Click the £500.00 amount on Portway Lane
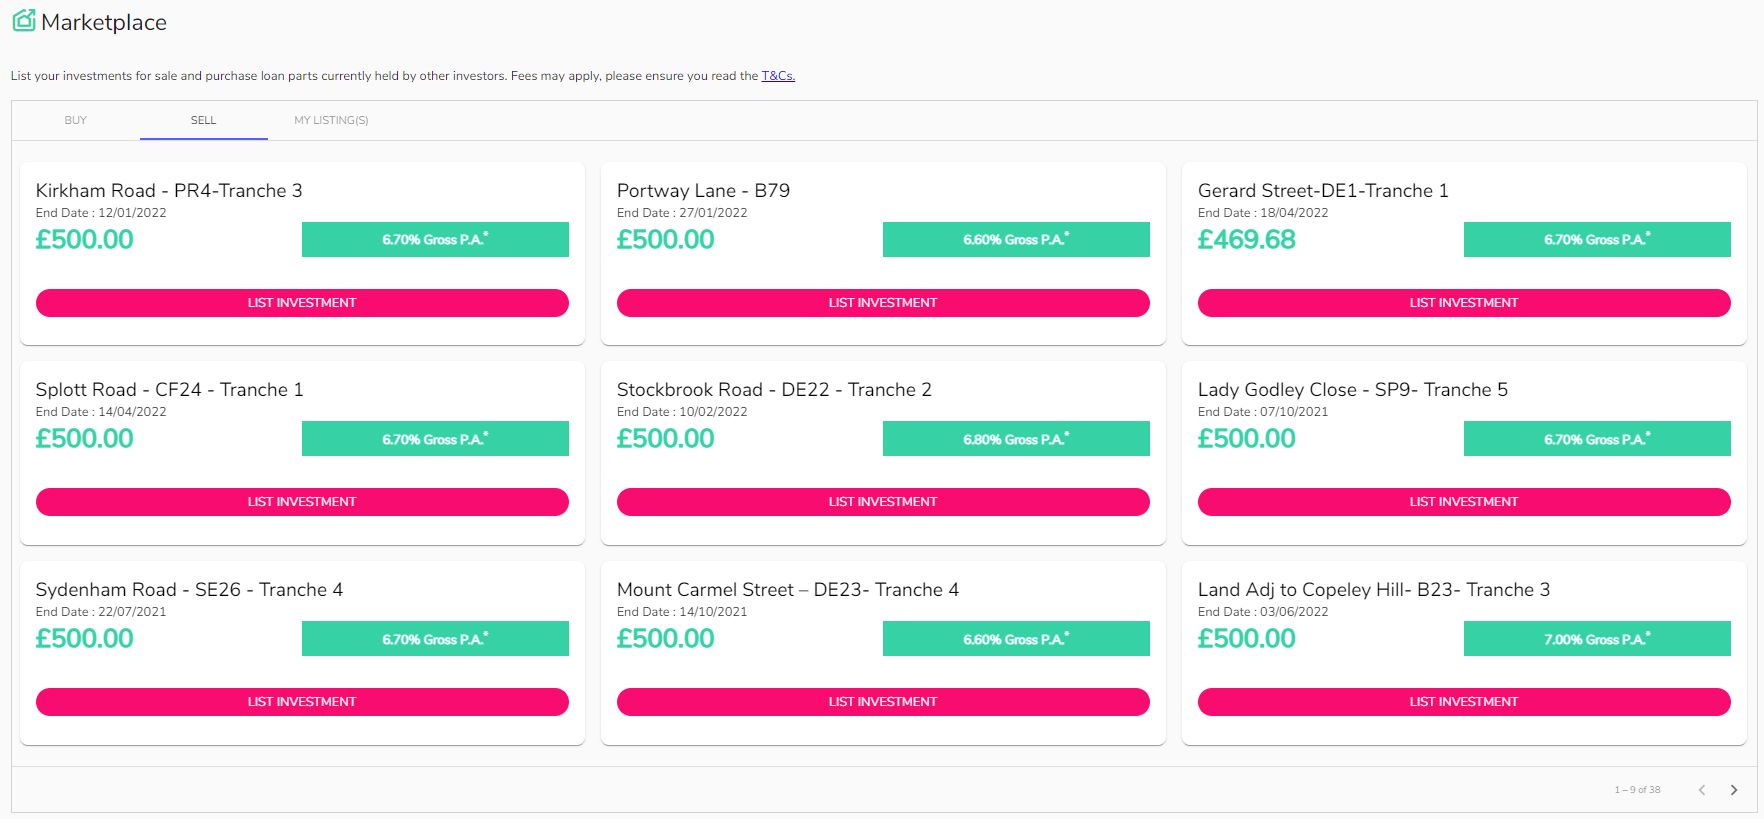1764x819 pixels. (x=666, y=240)
